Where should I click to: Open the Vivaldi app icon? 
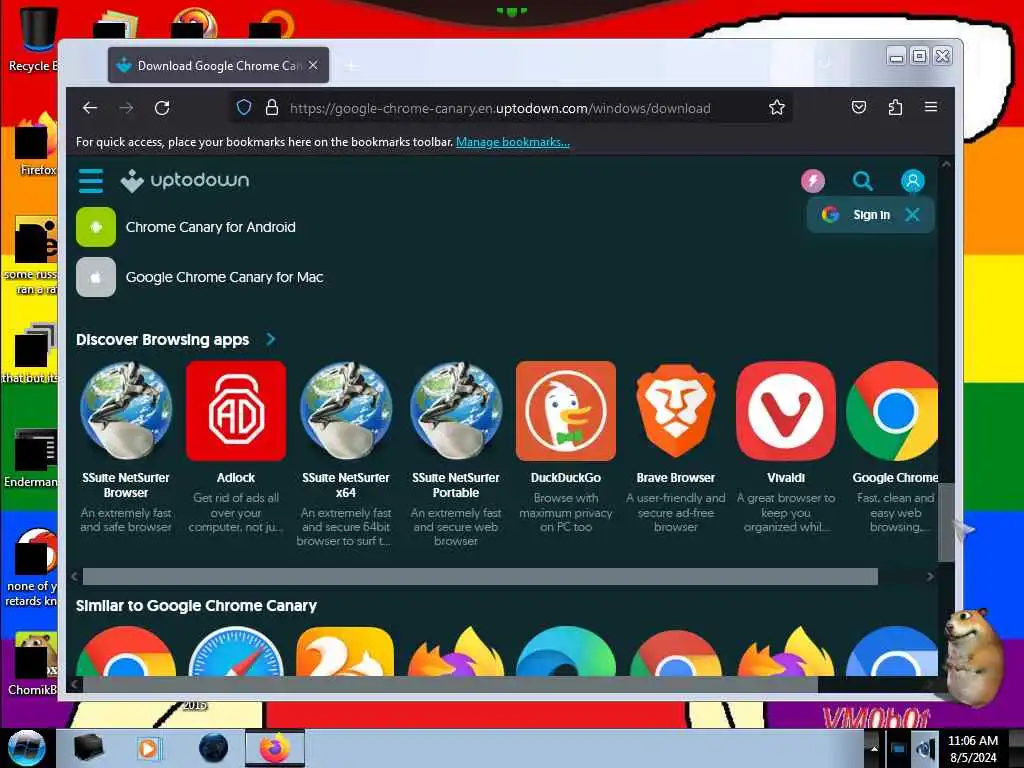click(x=786, y=411)
